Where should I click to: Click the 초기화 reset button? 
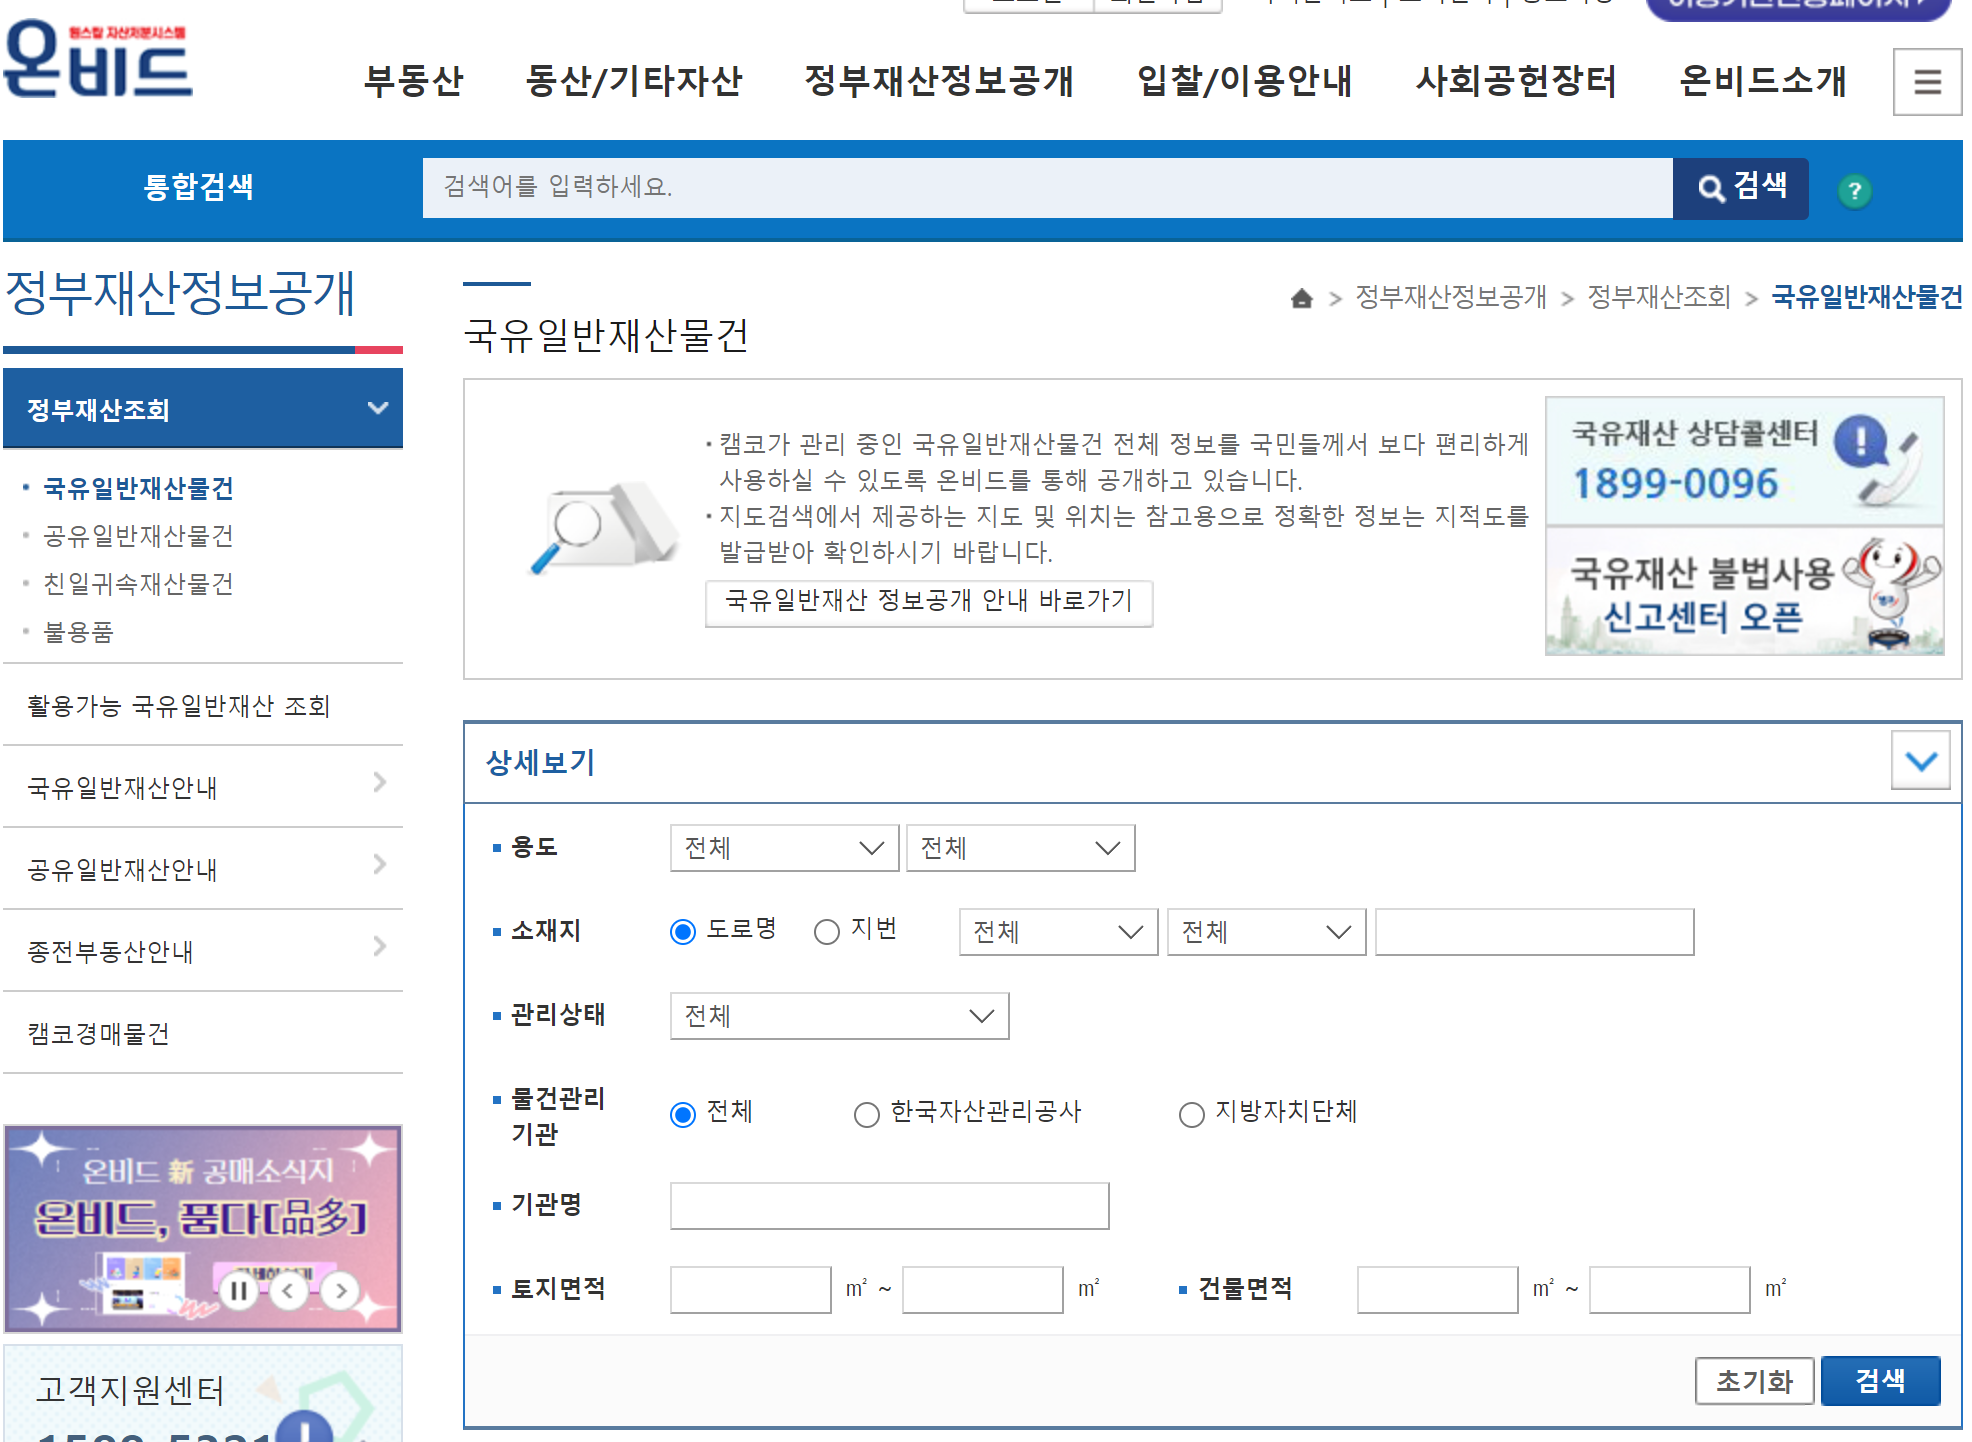coord(1753,1381)
